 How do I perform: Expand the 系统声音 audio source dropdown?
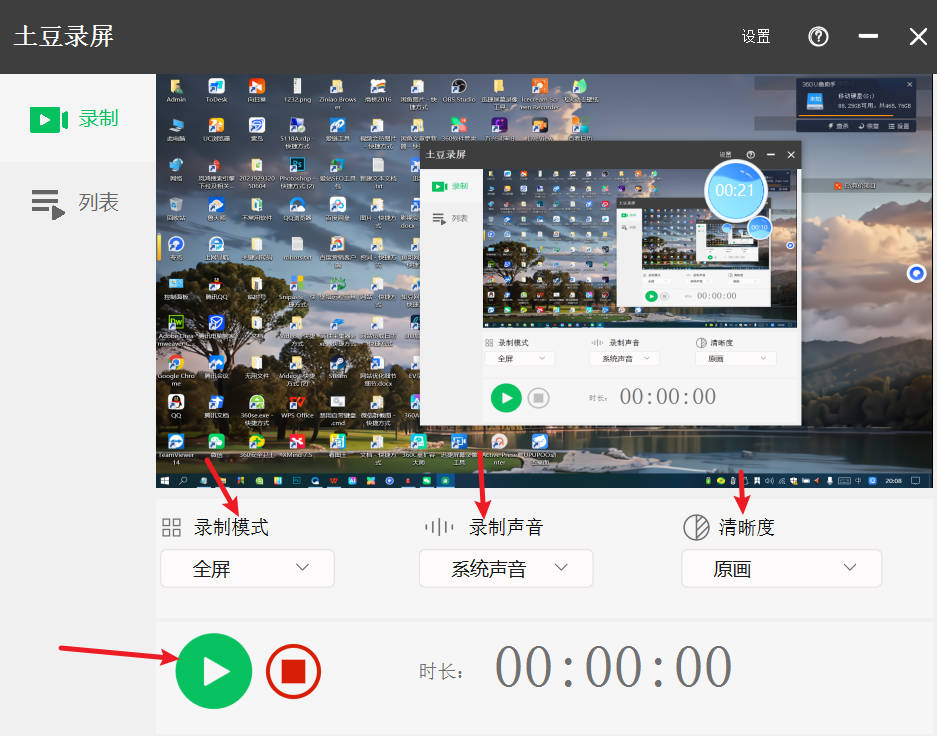(x=506, y=568)
